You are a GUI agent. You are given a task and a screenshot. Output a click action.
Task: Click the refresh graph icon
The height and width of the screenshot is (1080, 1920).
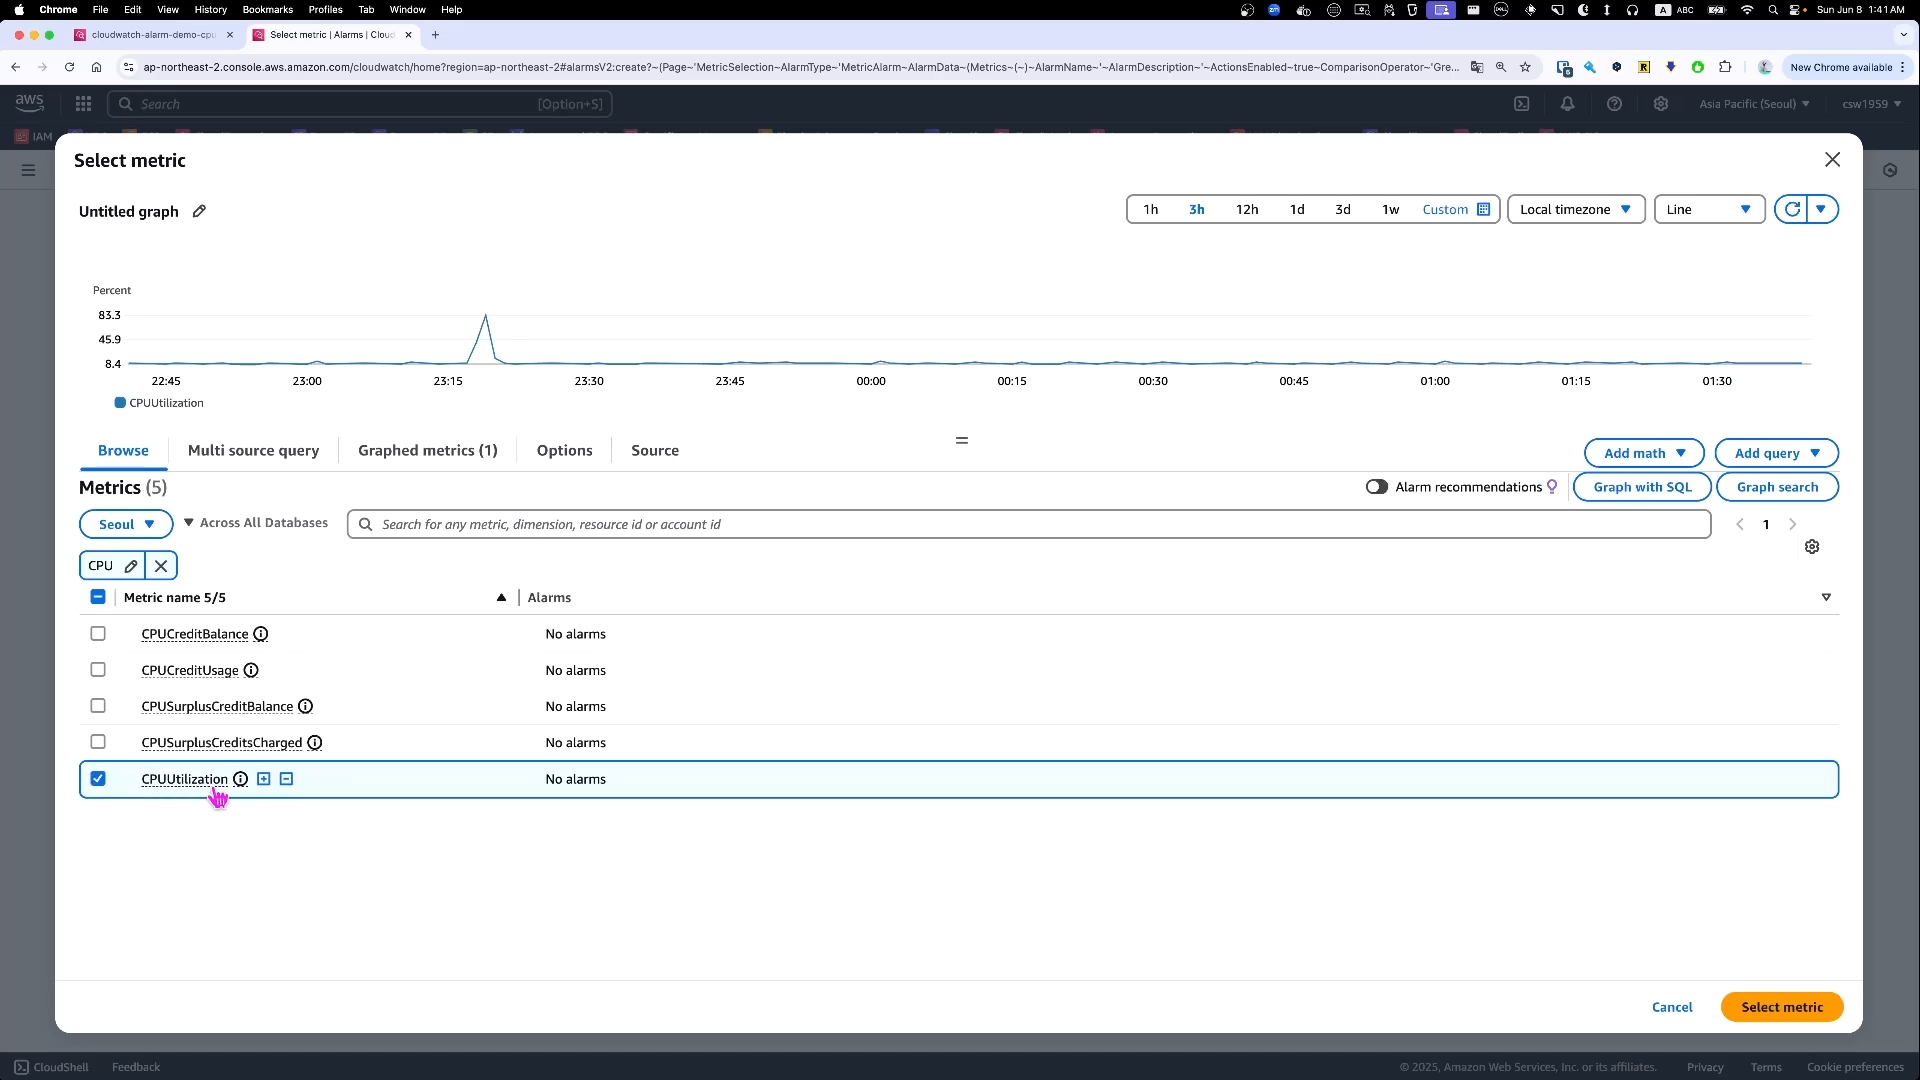coord(1792,209)
